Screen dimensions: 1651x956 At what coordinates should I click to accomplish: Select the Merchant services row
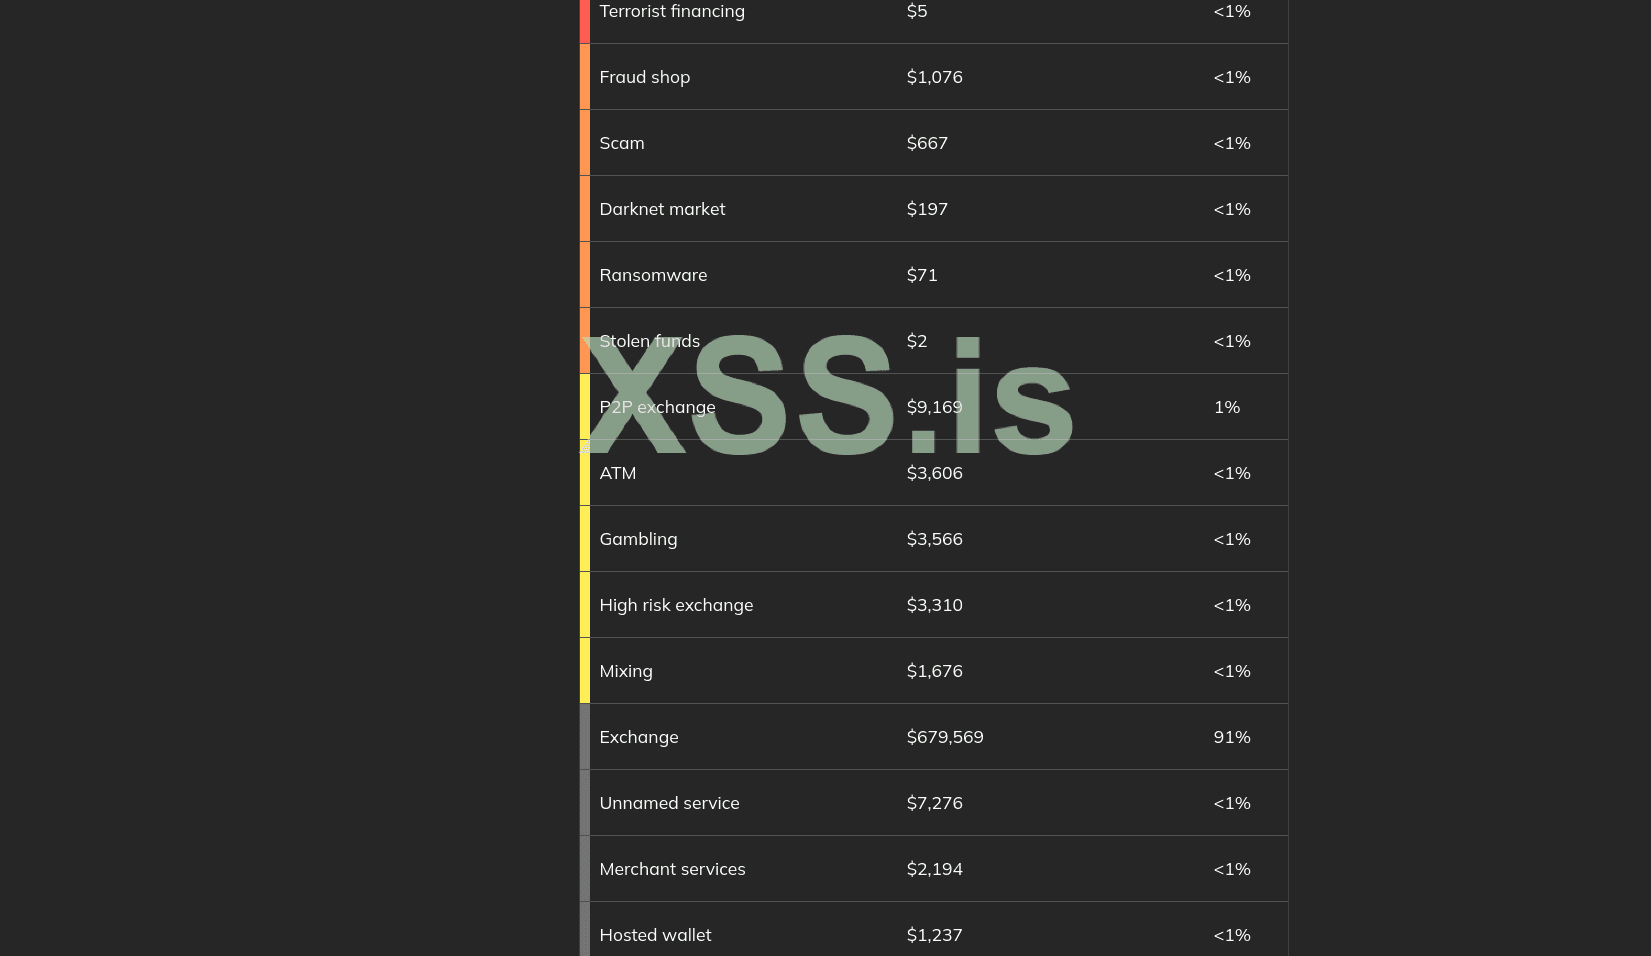tap(934, 869)
